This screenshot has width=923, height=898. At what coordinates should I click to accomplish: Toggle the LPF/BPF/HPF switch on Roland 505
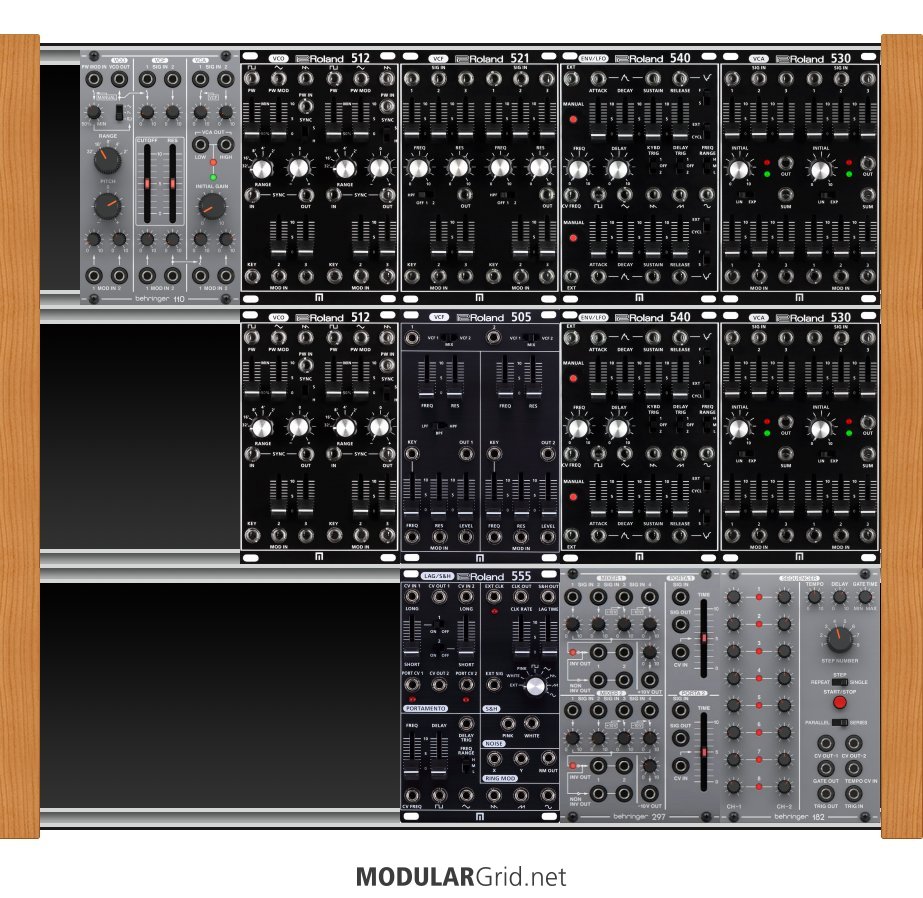(439, 425)
